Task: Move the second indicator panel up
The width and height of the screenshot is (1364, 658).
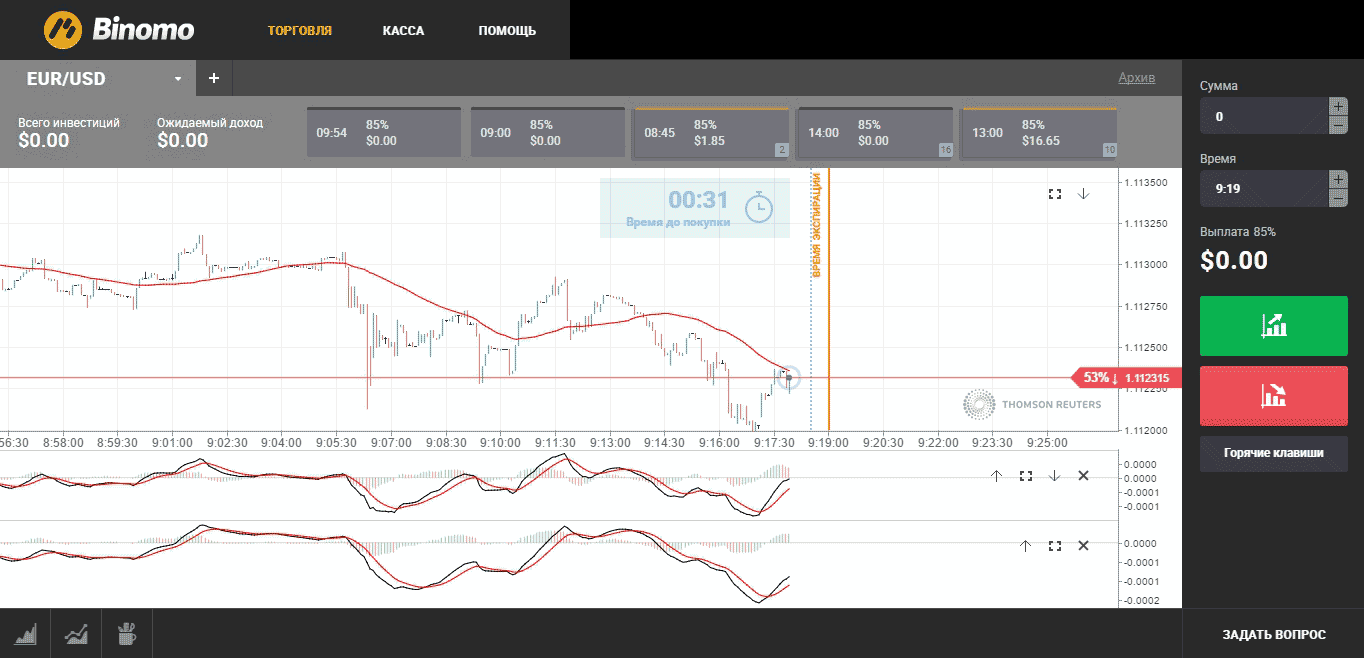Action: tap(1025, 546)
